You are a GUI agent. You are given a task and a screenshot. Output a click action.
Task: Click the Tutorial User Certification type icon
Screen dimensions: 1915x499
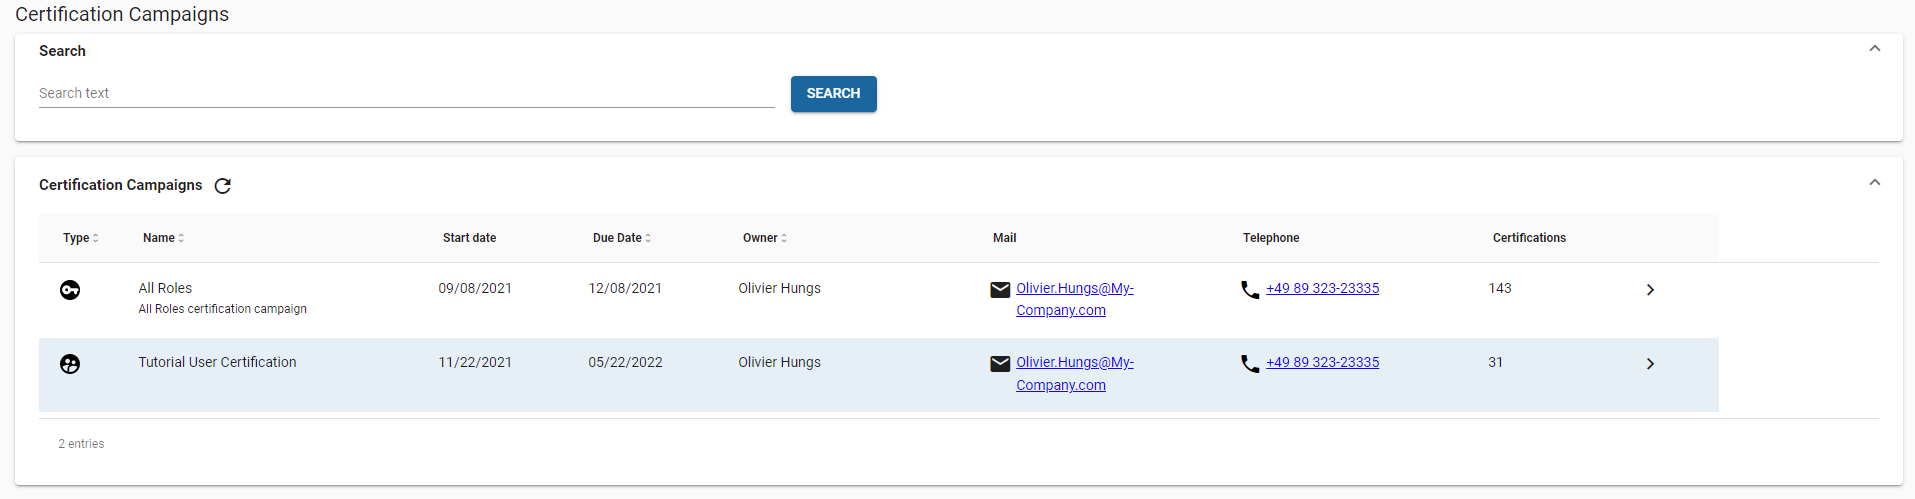[70, 364]
